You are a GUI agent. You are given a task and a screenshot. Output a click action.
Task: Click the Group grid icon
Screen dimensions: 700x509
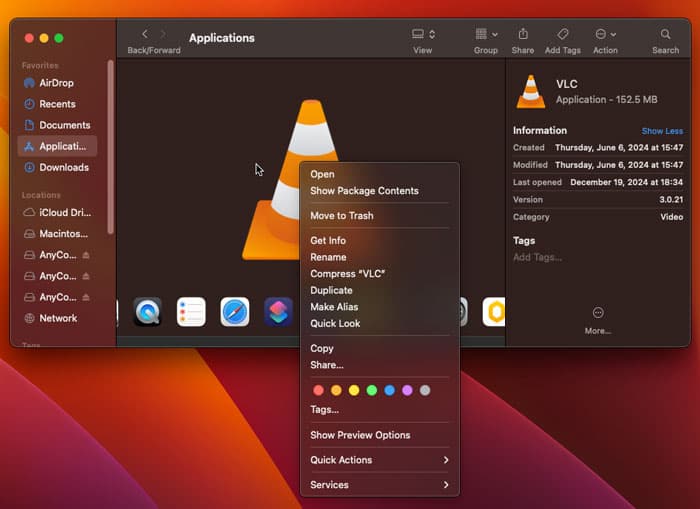click(x=481, y=34)
